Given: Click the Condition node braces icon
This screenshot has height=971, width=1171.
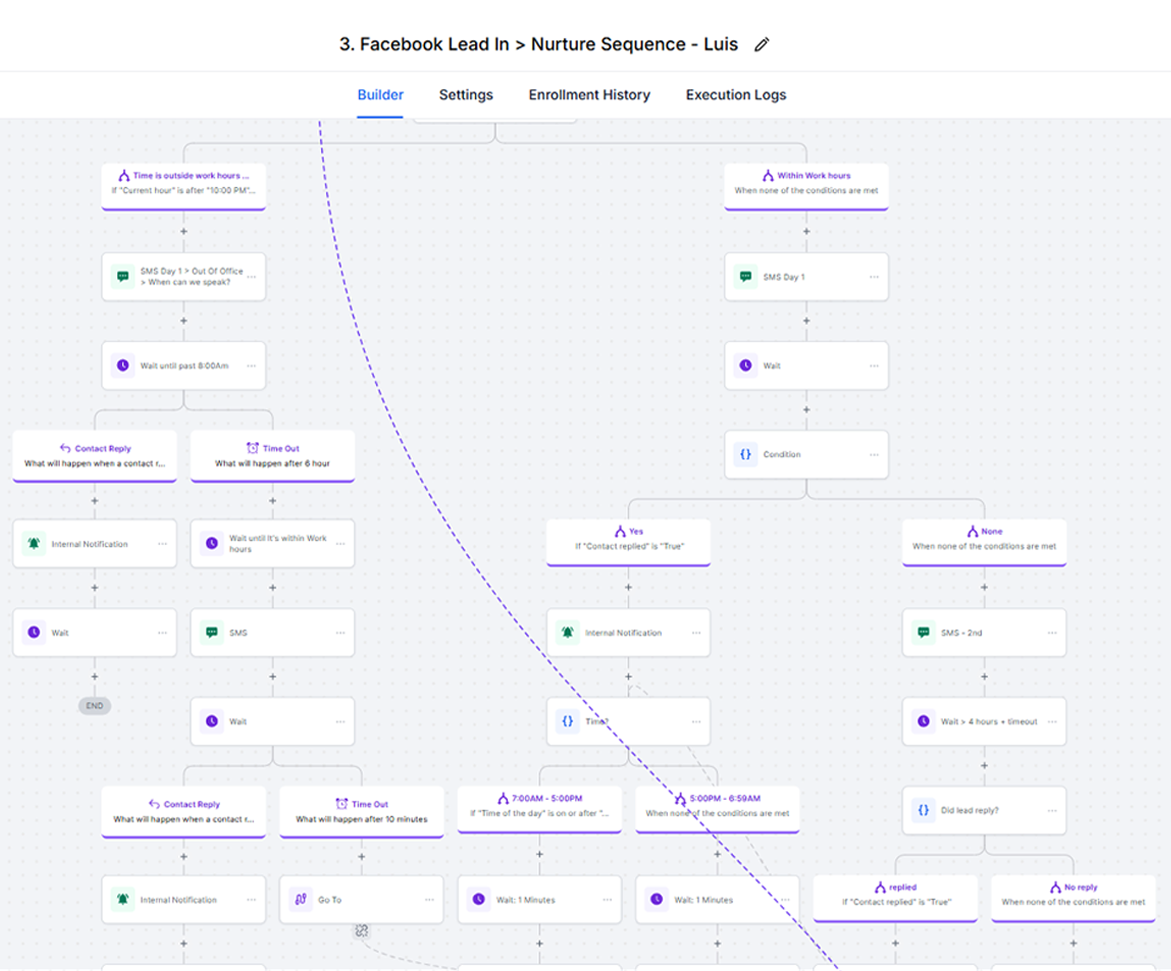Looking at the screenshot, I should coord(745,454).
